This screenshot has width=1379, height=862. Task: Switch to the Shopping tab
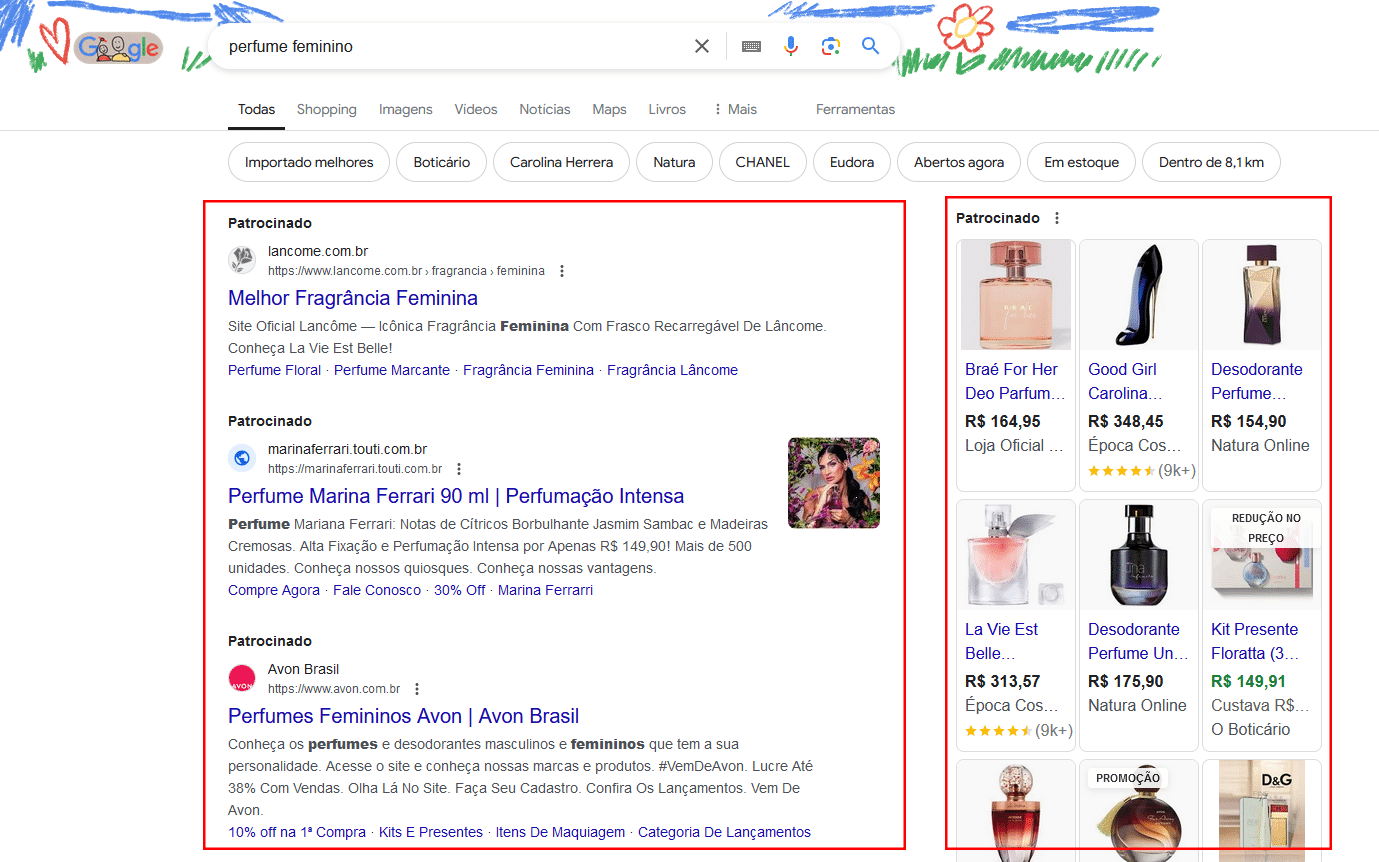tap(327, 109)
